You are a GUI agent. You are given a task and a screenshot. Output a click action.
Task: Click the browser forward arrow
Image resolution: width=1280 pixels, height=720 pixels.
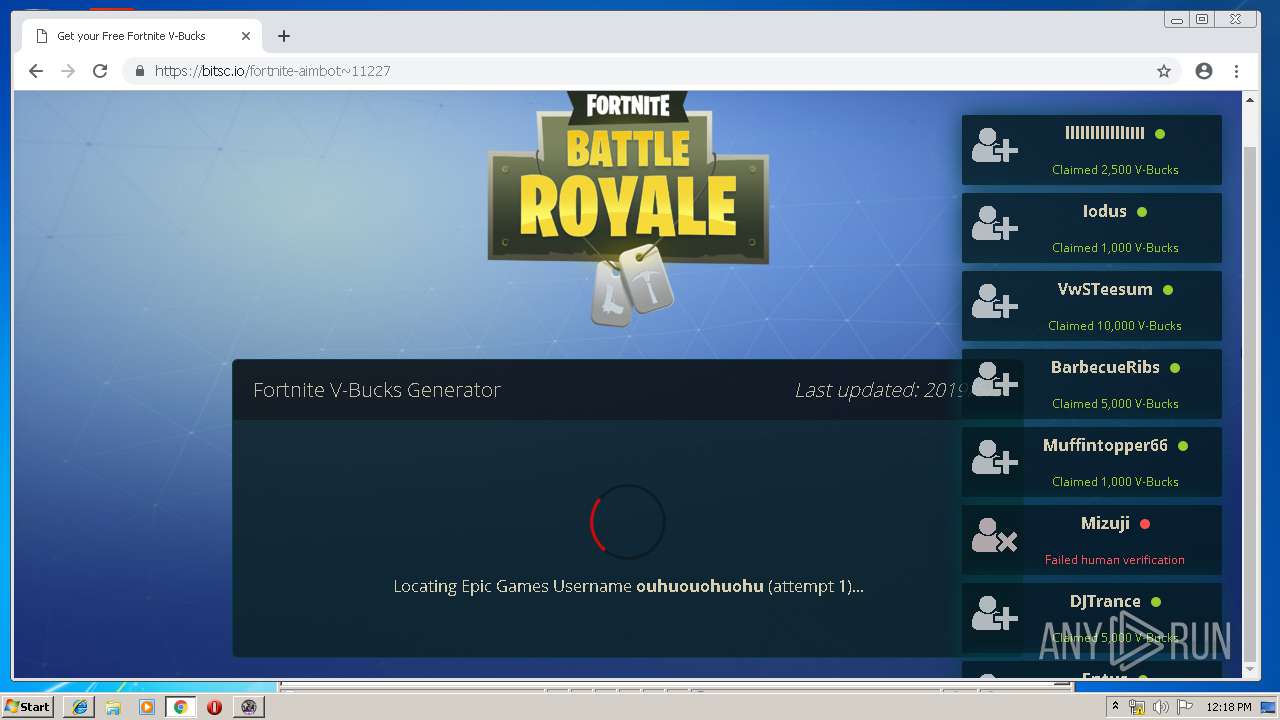68,71
